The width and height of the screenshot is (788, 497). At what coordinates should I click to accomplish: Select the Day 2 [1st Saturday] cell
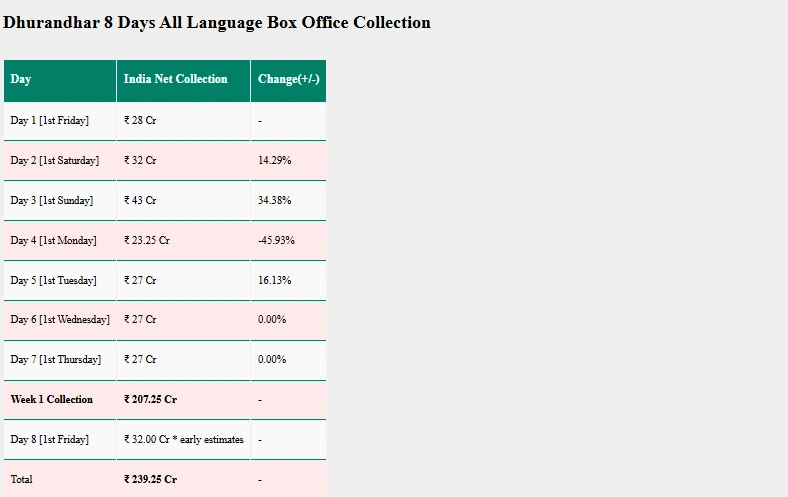[x=55, y=161]
